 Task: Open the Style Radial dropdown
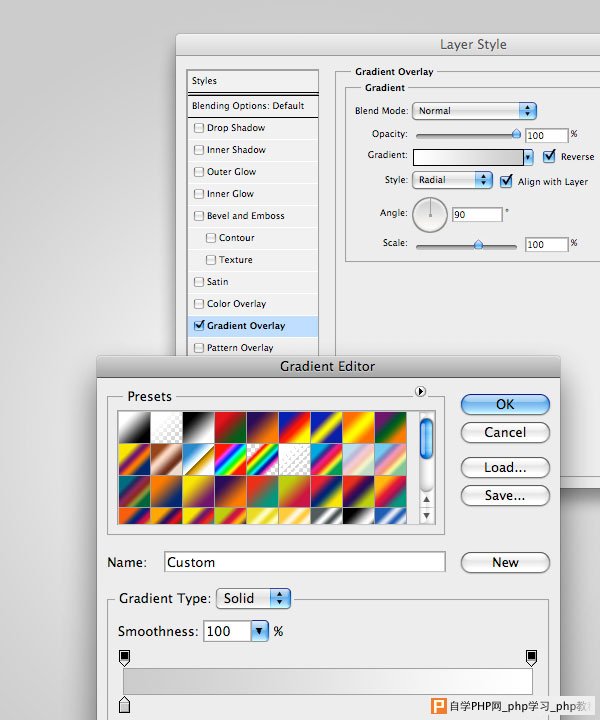[x=453, y=180]
